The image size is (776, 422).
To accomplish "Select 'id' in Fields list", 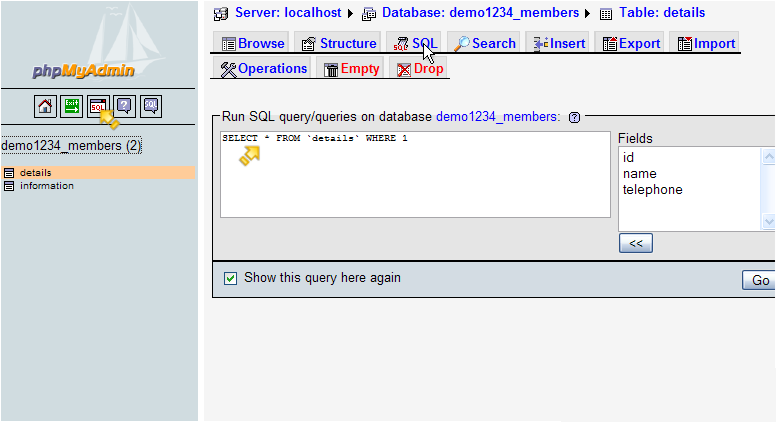I will point(628,157).
